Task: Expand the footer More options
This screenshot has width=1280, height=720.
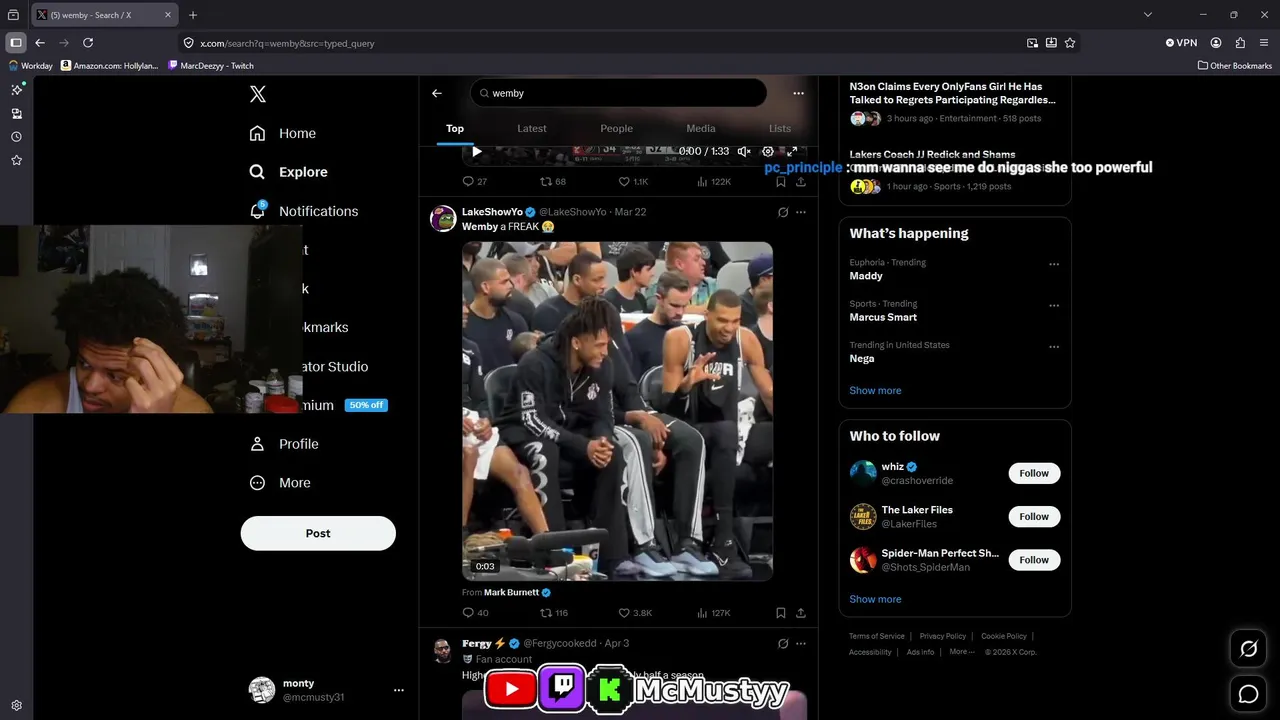Action: [961, 652]
